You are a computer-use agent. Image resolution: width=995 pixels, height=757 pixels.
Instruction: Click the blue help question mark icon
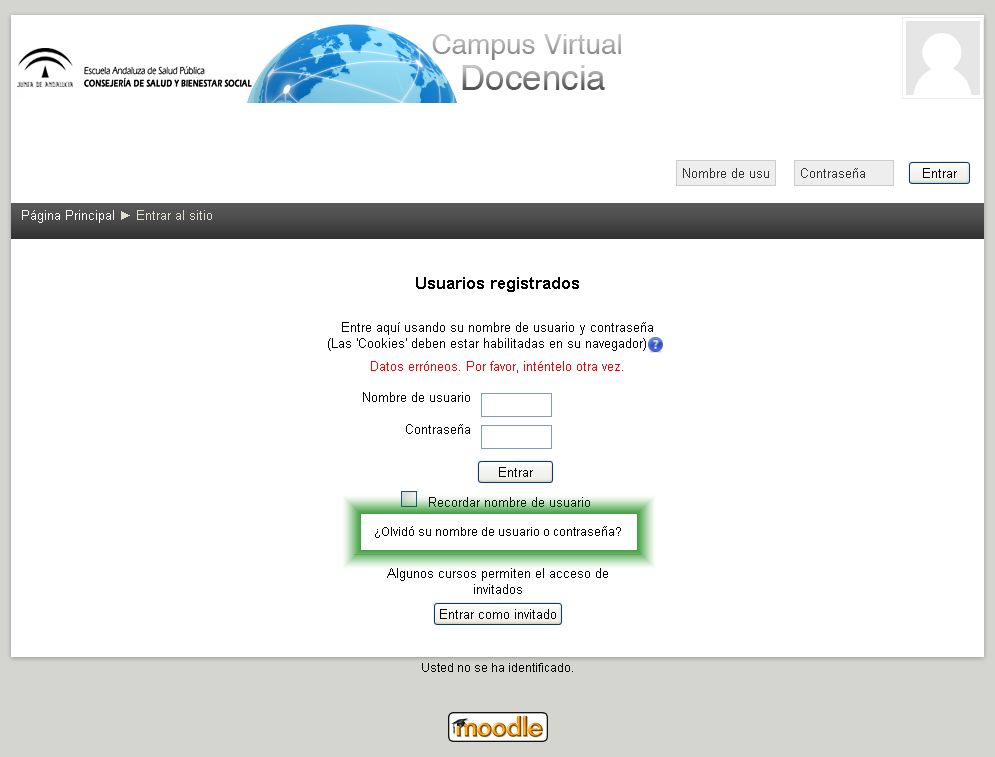click(x=656, y=345)
